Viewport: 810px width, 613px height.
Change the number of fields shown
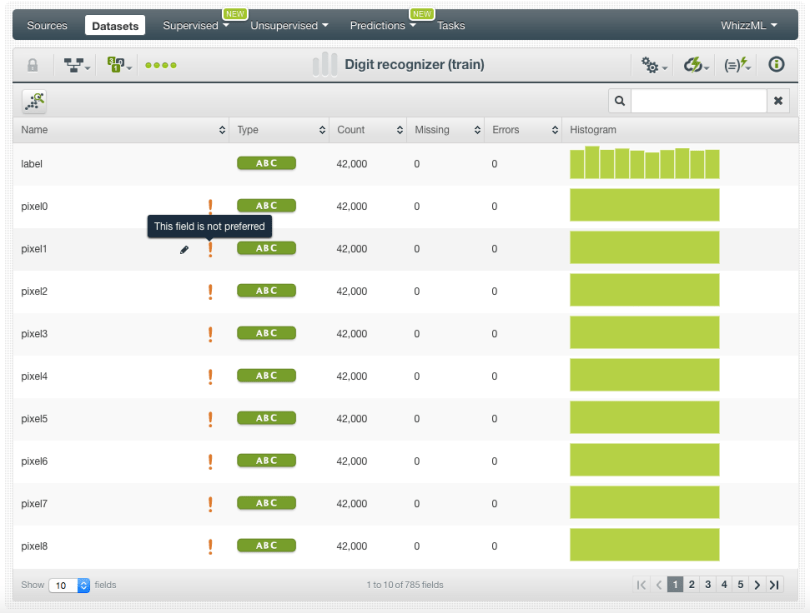(x=69, y=585)
